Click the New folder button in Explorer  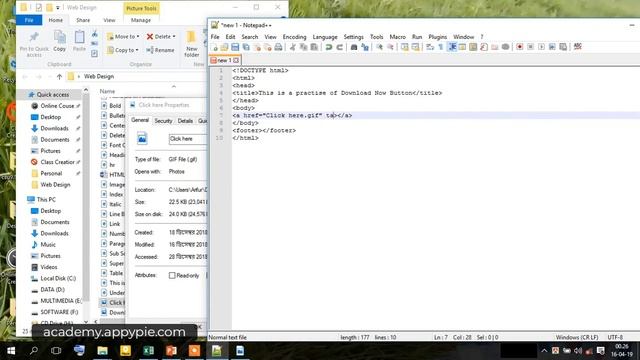click(191, 43)
